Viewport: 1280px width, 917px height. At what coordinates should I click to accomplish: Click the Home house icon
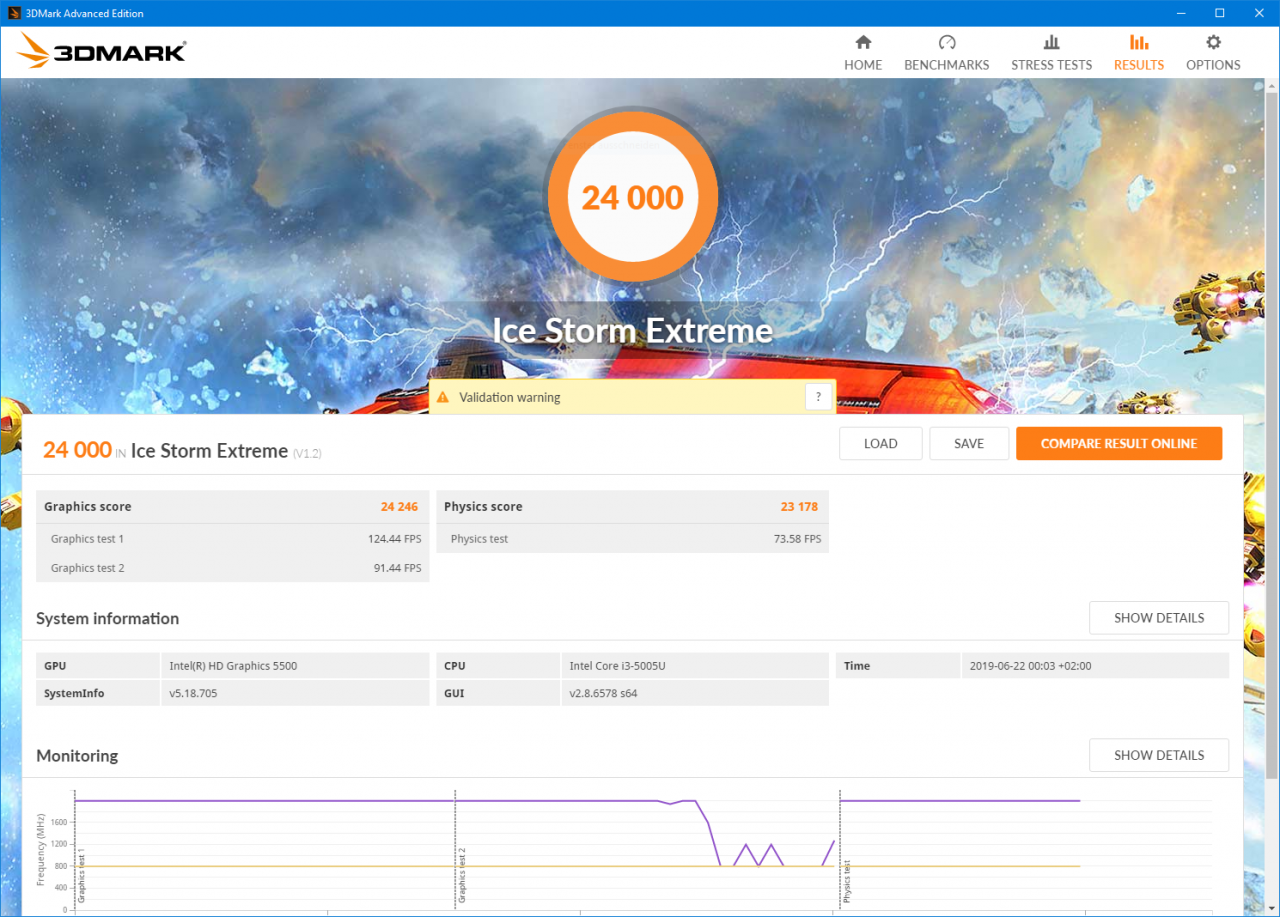point(863,42)
